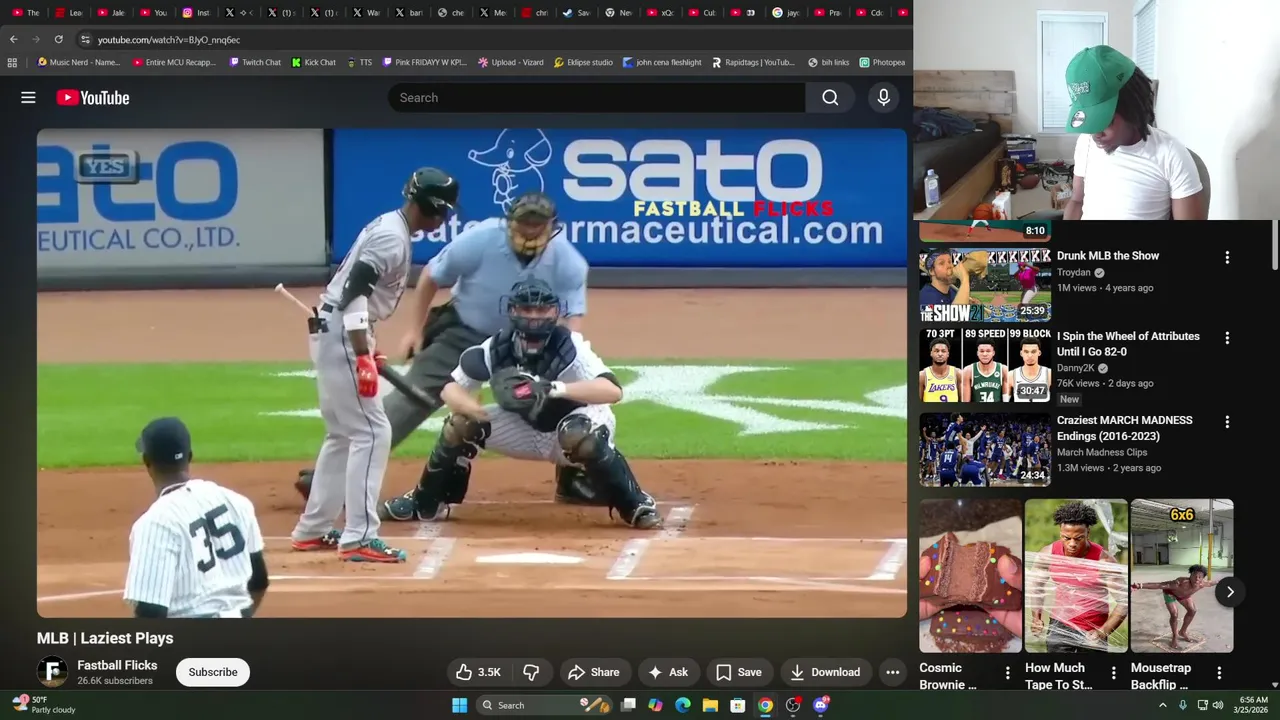Show hidden system tray icons

click(1162, 705)
